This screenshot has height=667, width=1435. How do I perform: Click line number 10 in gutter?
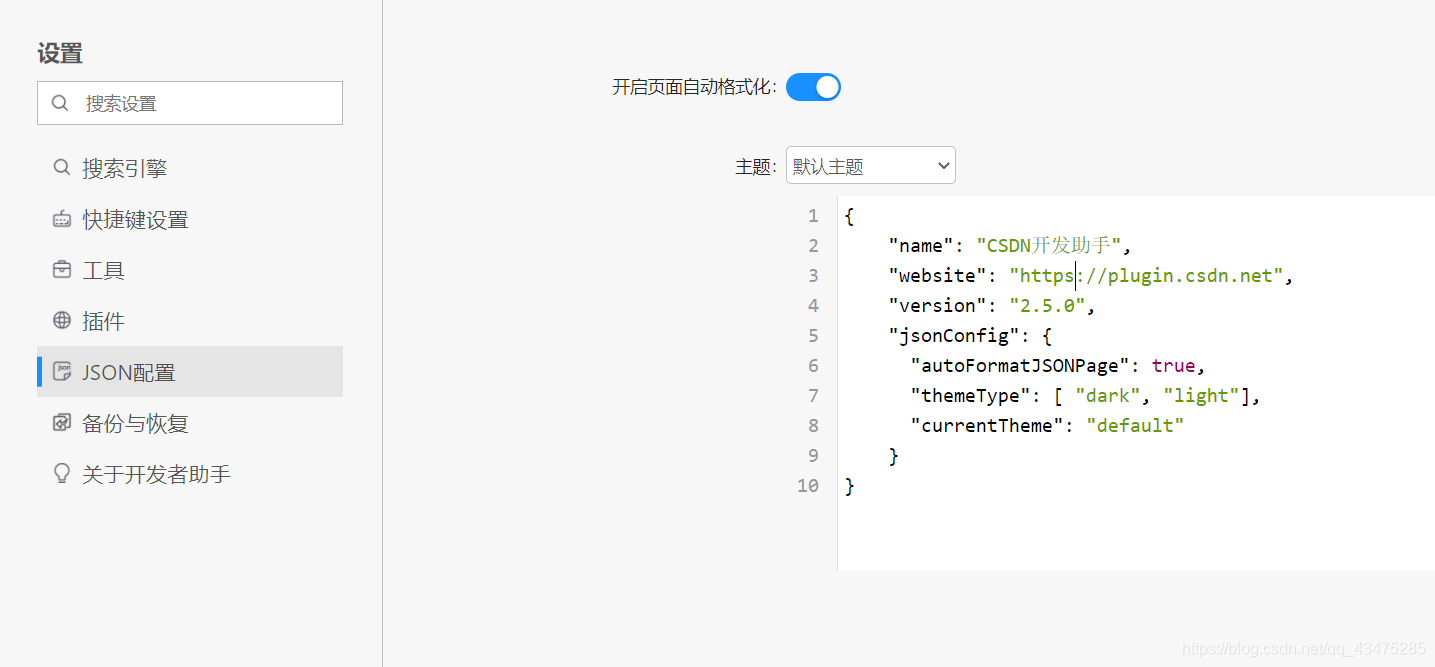coord(808,486)
